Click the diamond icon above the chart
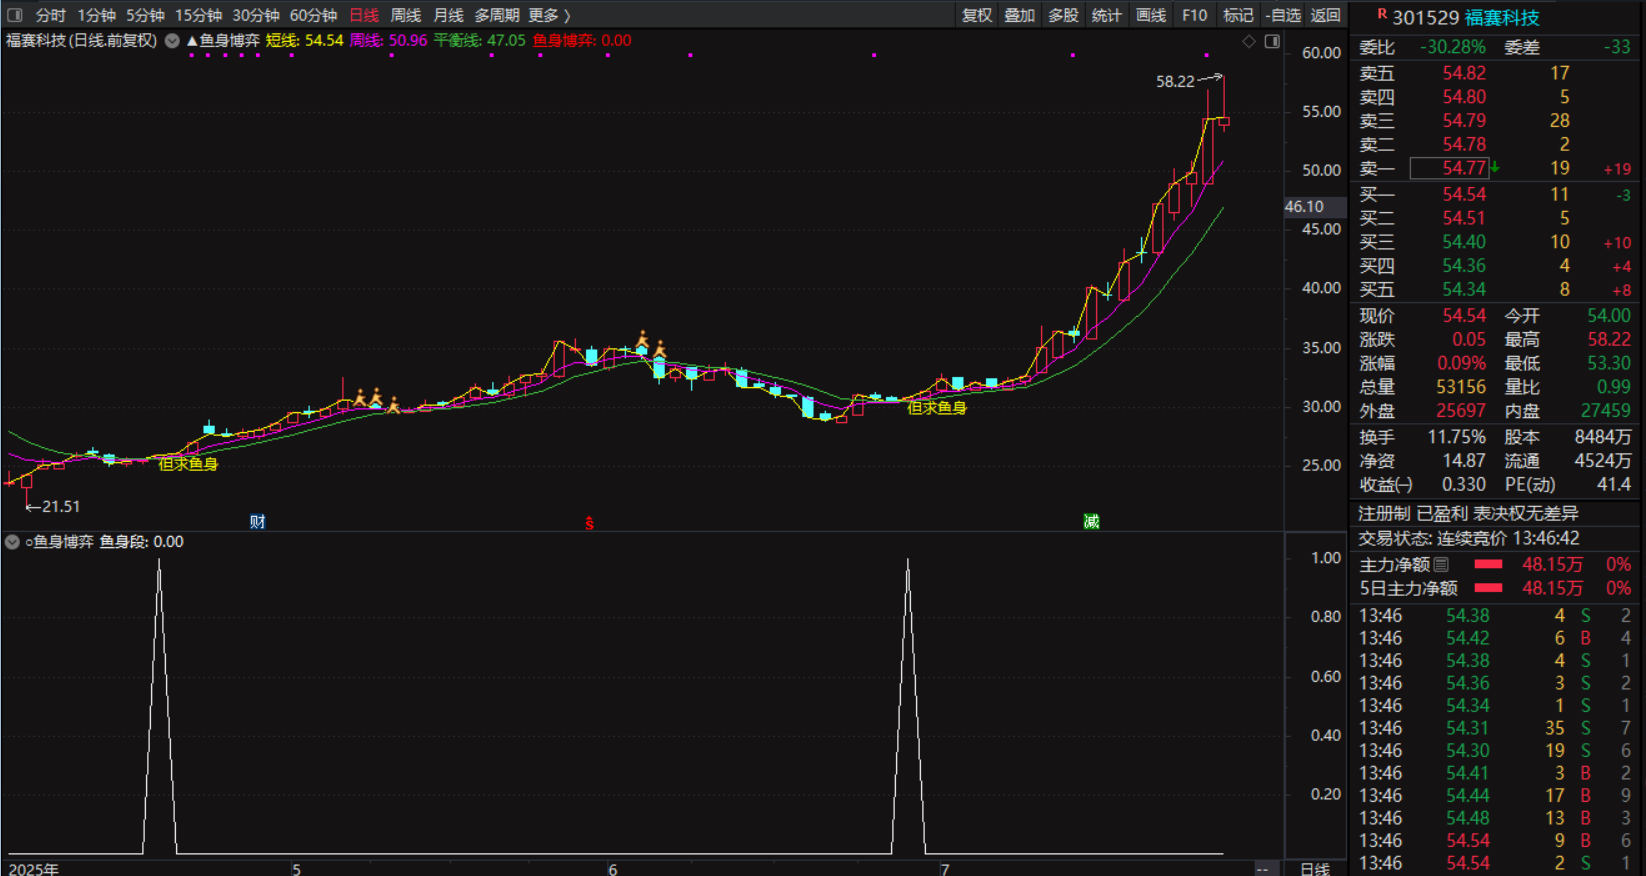1646x876 pixels. pyautogui.click(x=1248, y=41)
